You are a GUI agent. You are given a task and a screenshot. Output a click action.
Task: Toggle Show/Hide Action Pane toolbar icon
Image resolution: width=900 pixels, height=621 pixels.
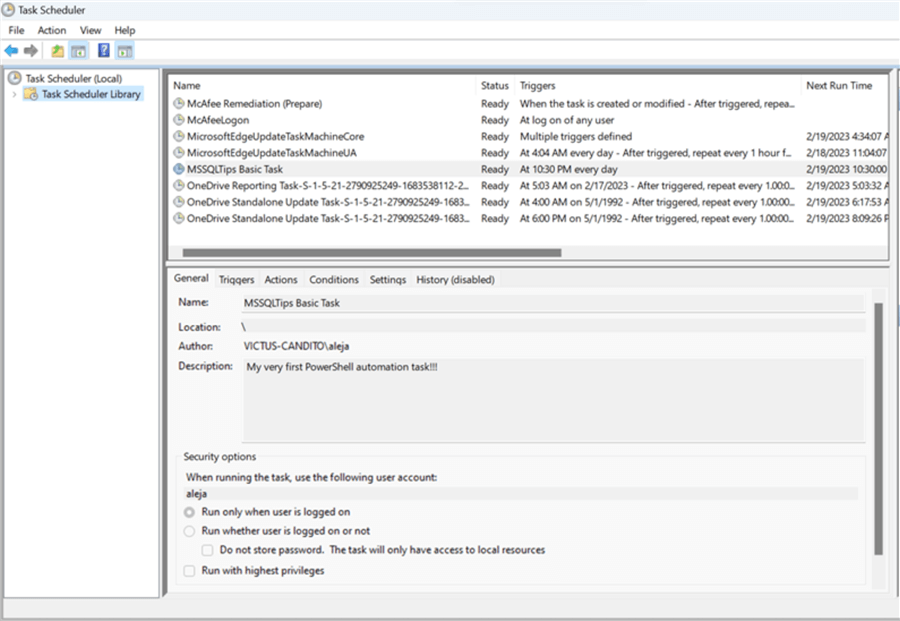coord(125,51)
